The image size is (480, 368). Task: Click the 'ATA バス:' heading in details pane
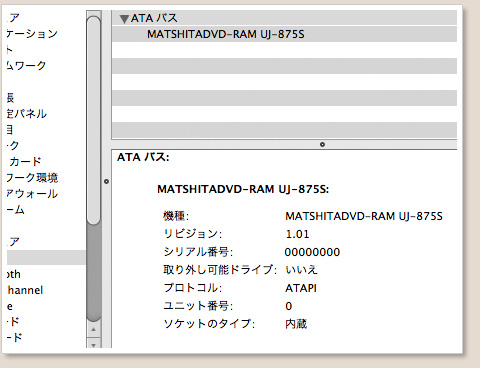tap(143, 157)
